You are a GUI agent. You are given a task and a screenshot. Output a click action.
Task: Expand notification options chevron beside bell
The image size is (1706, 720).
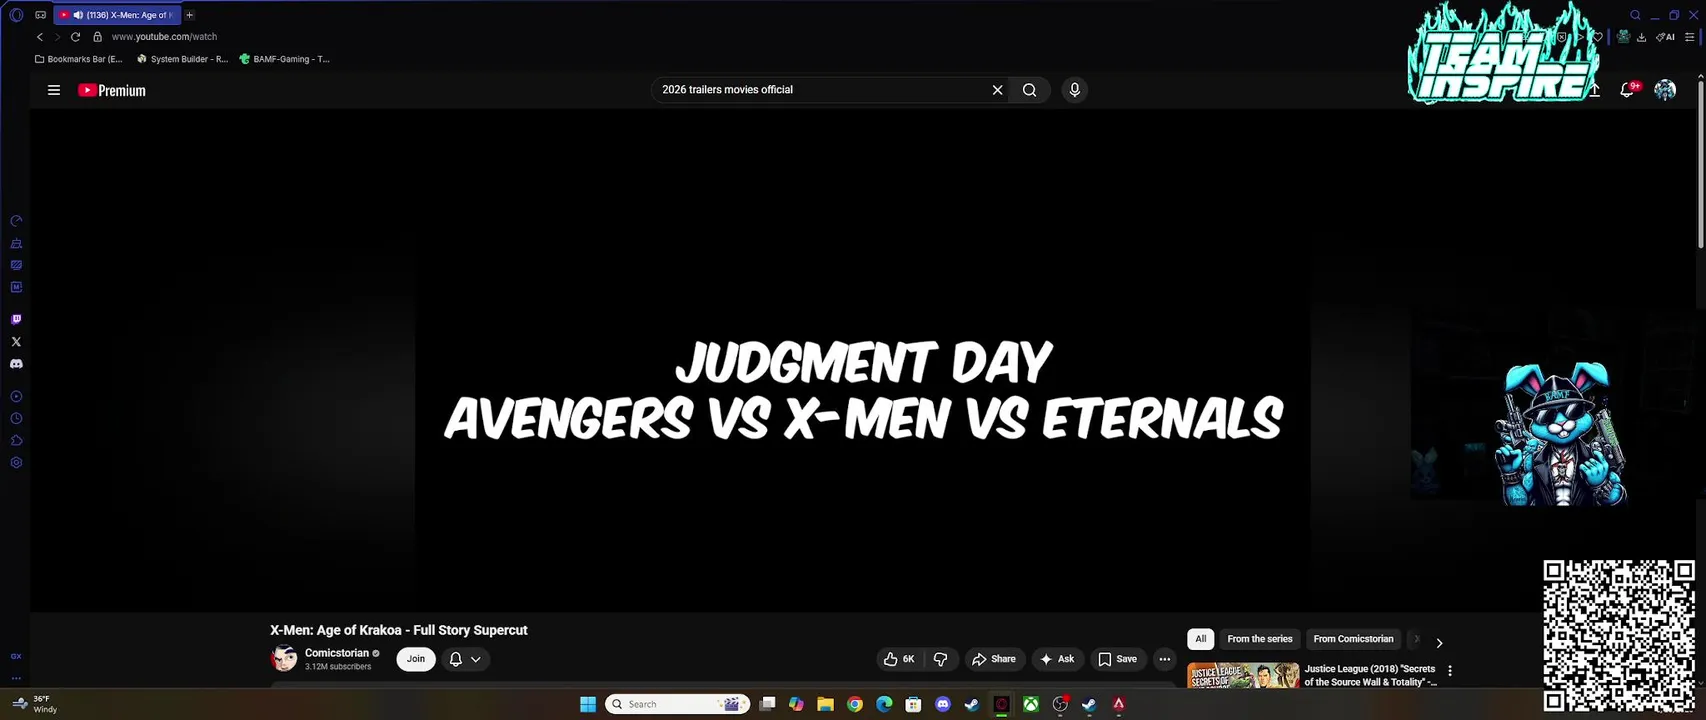click(x=476, y=659)
